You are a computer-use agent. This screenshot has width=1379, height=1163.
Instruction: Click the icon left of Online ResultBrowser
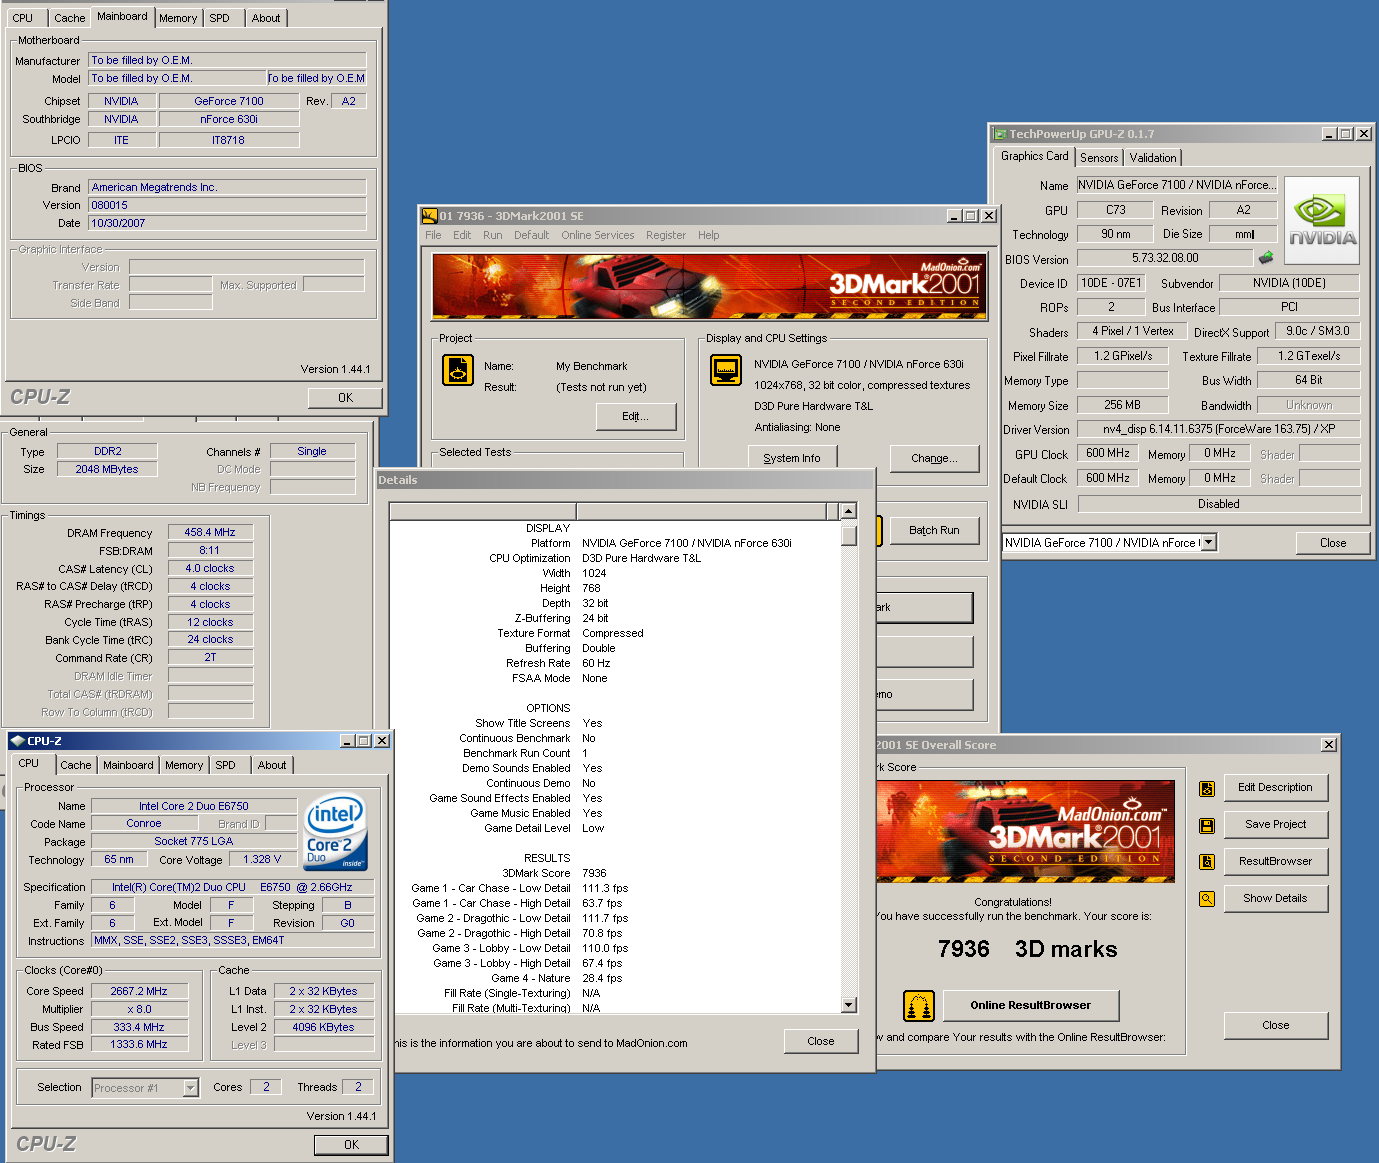coord(919,1005)
